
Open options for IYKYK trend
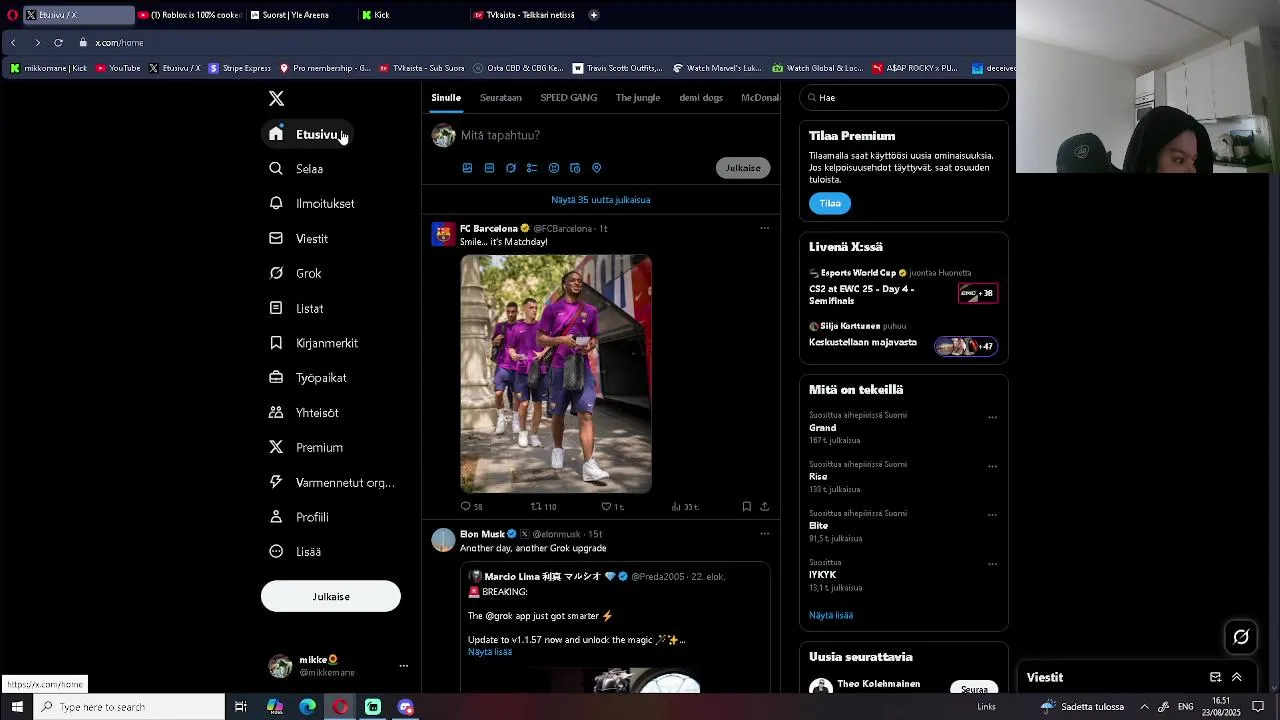pyautogui.click(x=993, y=564)
